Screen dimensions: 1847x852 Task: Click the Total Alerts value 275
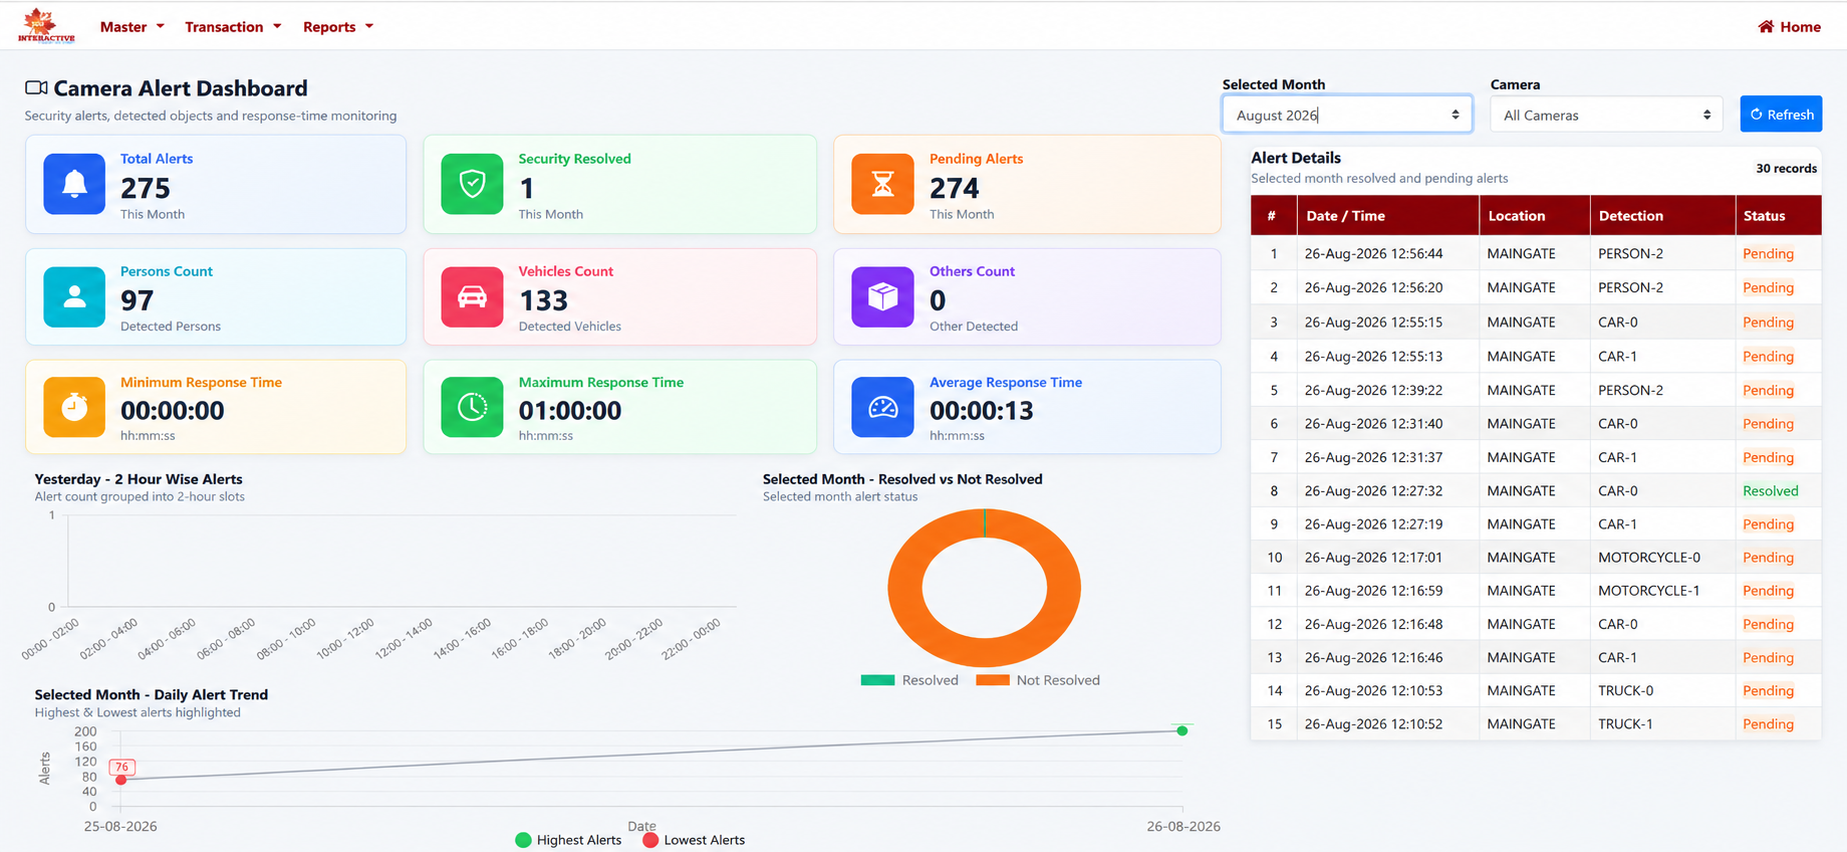(x=145, y=188)
